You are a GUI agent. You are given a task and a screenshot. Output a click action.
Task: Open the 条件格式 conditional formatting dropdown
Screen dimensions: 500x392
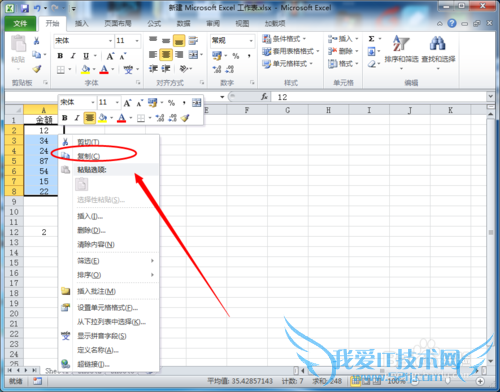click(284, 39)
